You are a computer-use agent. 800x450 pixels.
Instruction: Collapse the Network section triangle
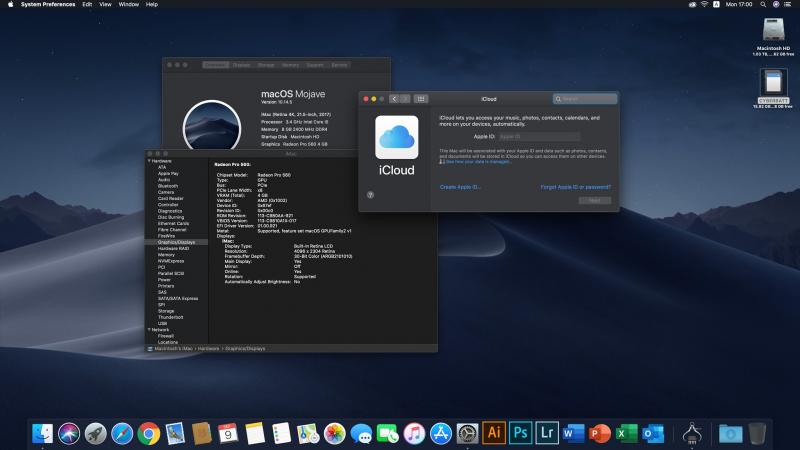coord(149,330)
